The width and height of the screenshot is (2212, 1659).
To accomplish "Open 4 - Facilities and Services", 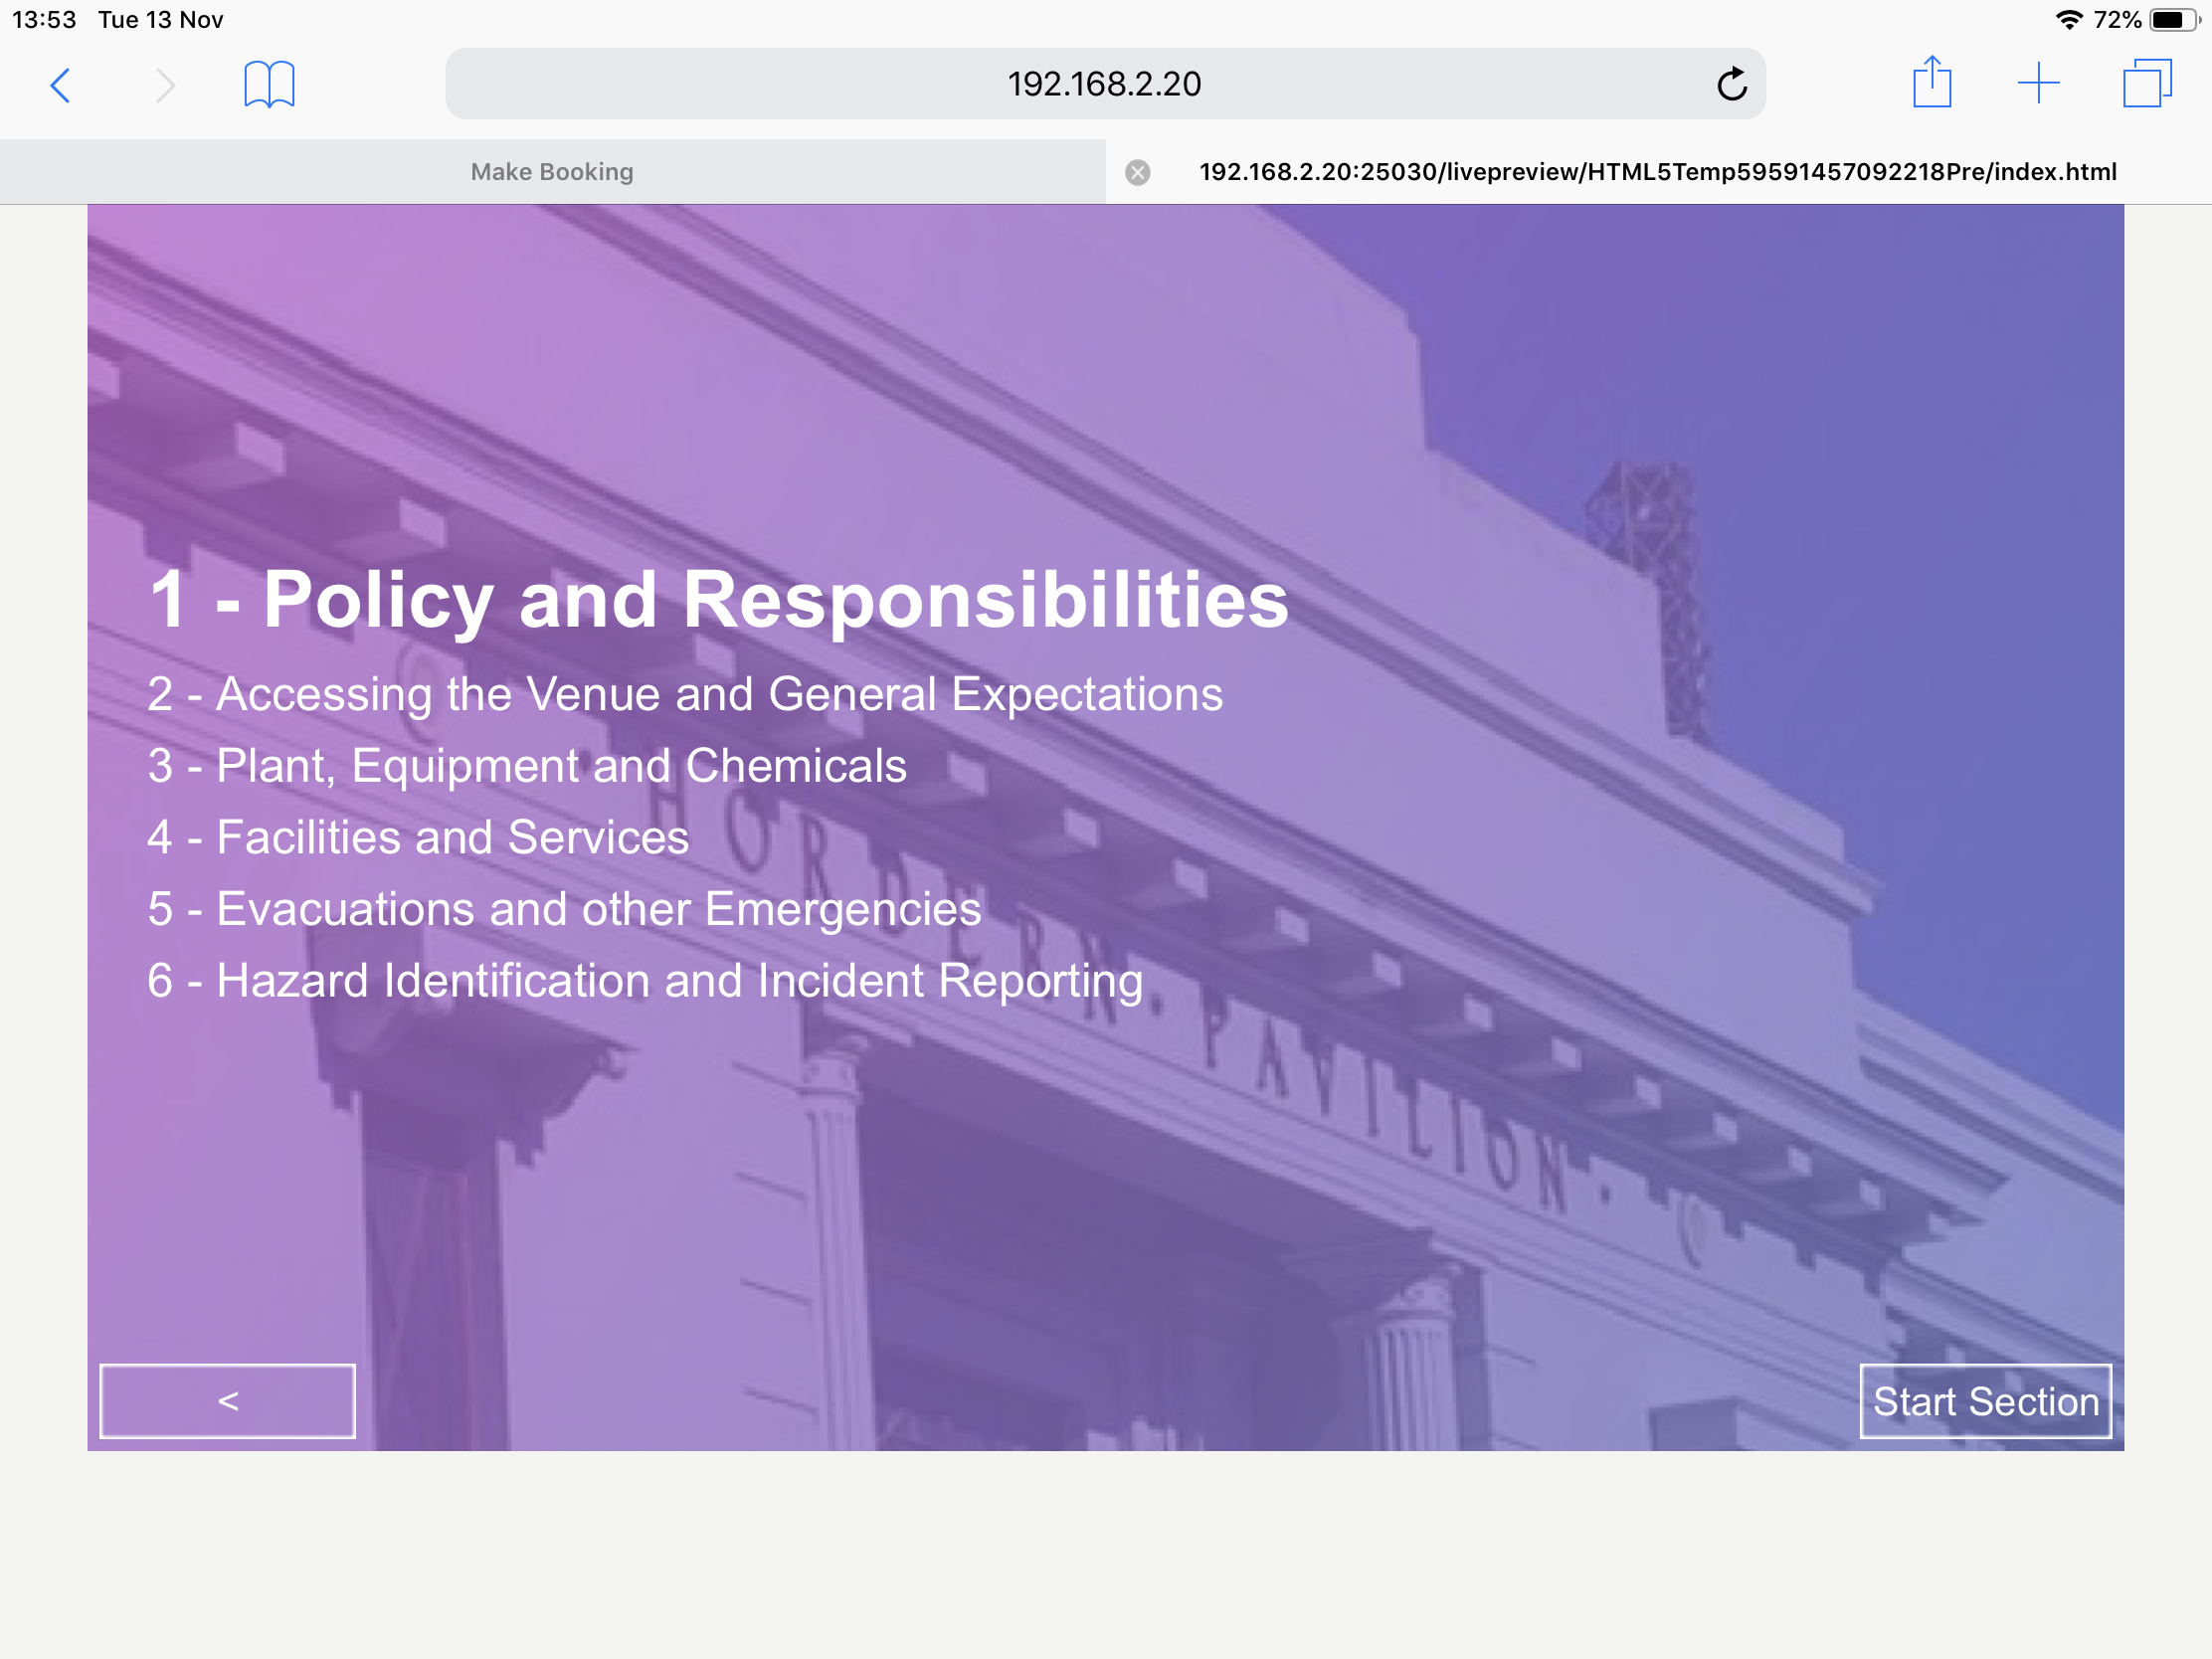I will [x=418, y=837].
